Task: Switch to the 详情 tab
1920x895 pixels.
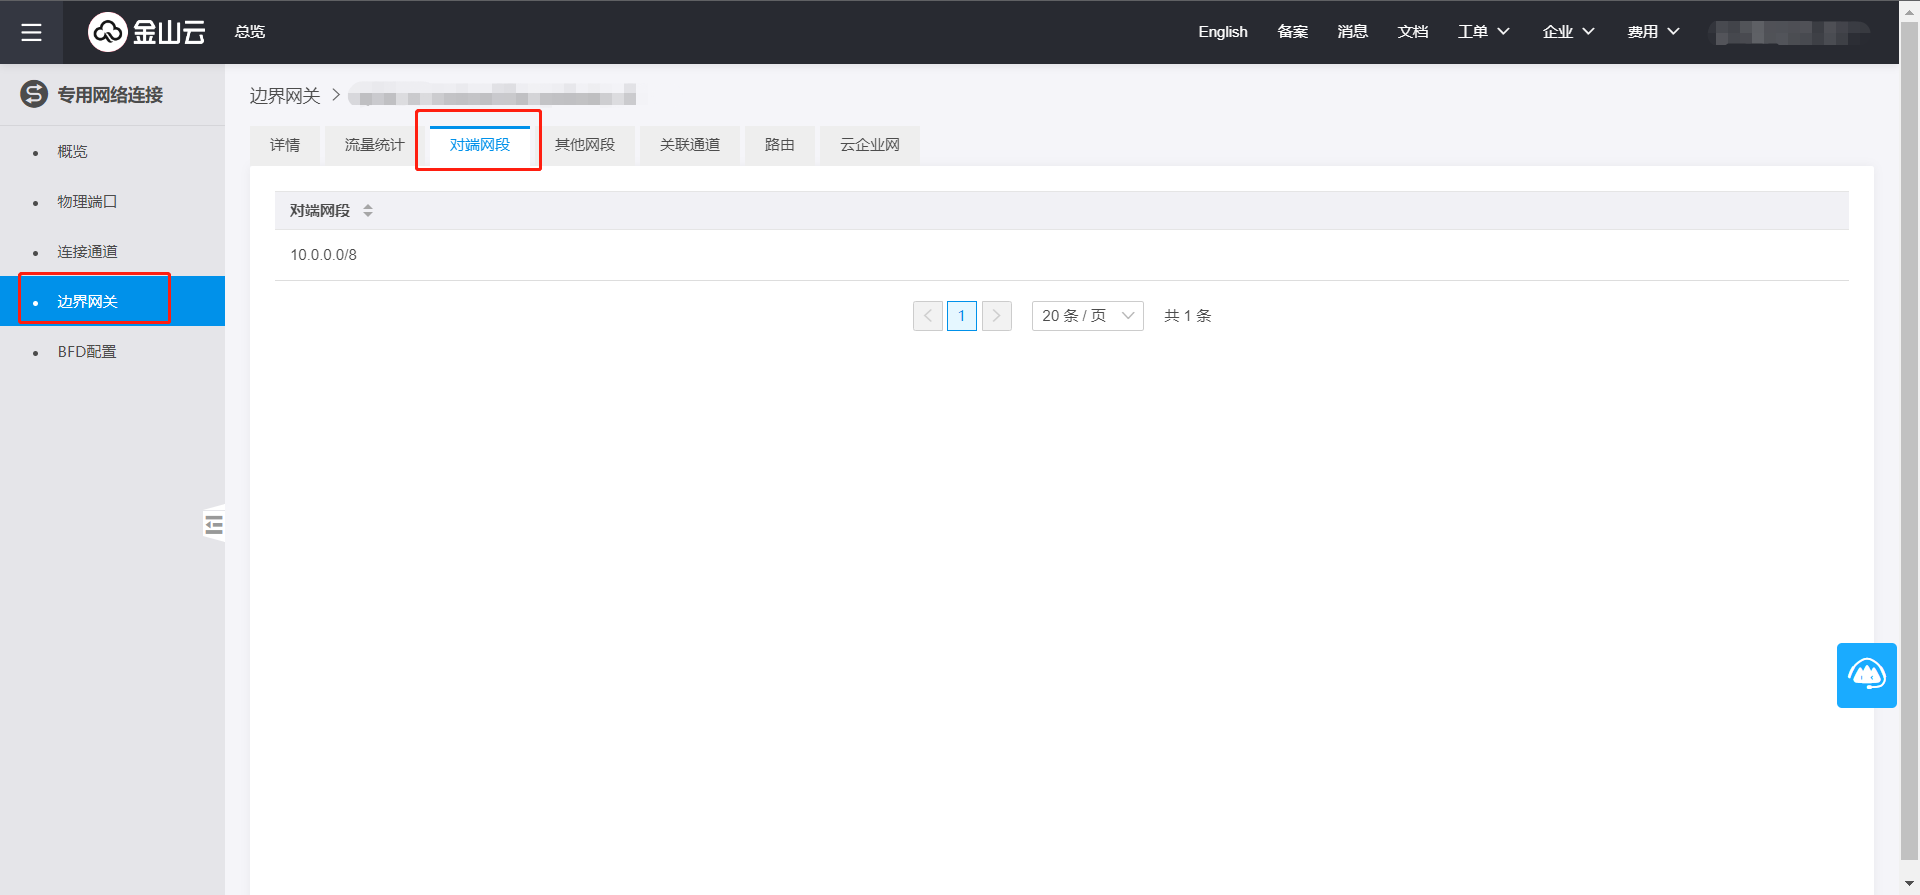Action: coord(285,145)
